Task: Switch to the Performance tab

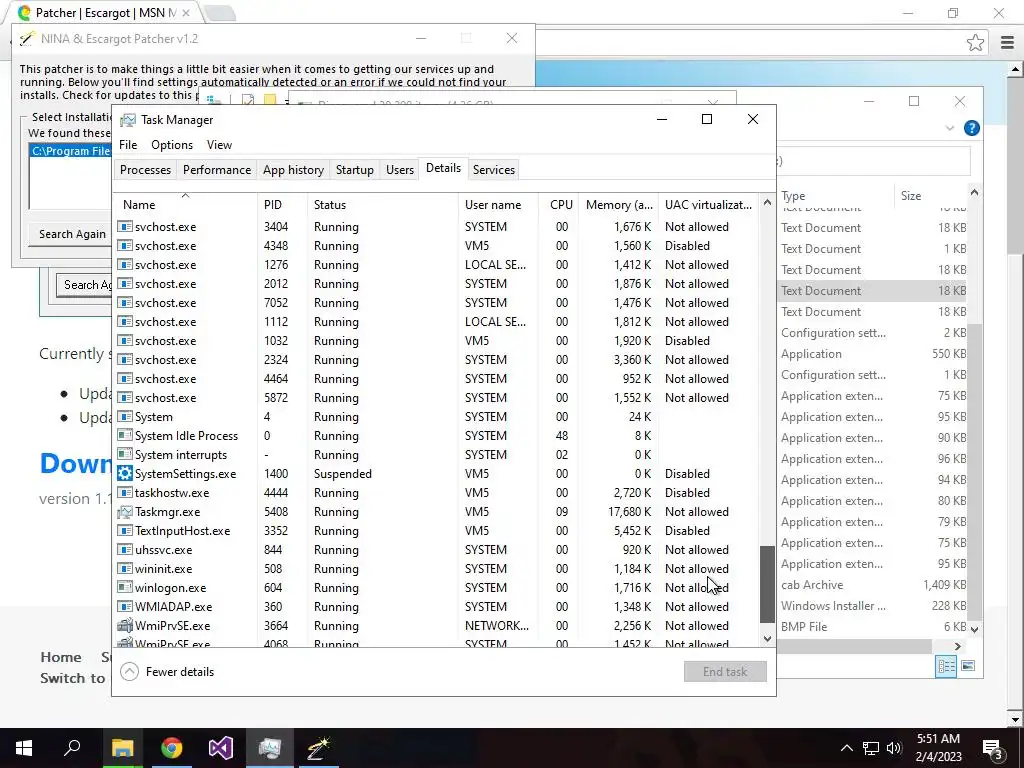Action: 217,170
